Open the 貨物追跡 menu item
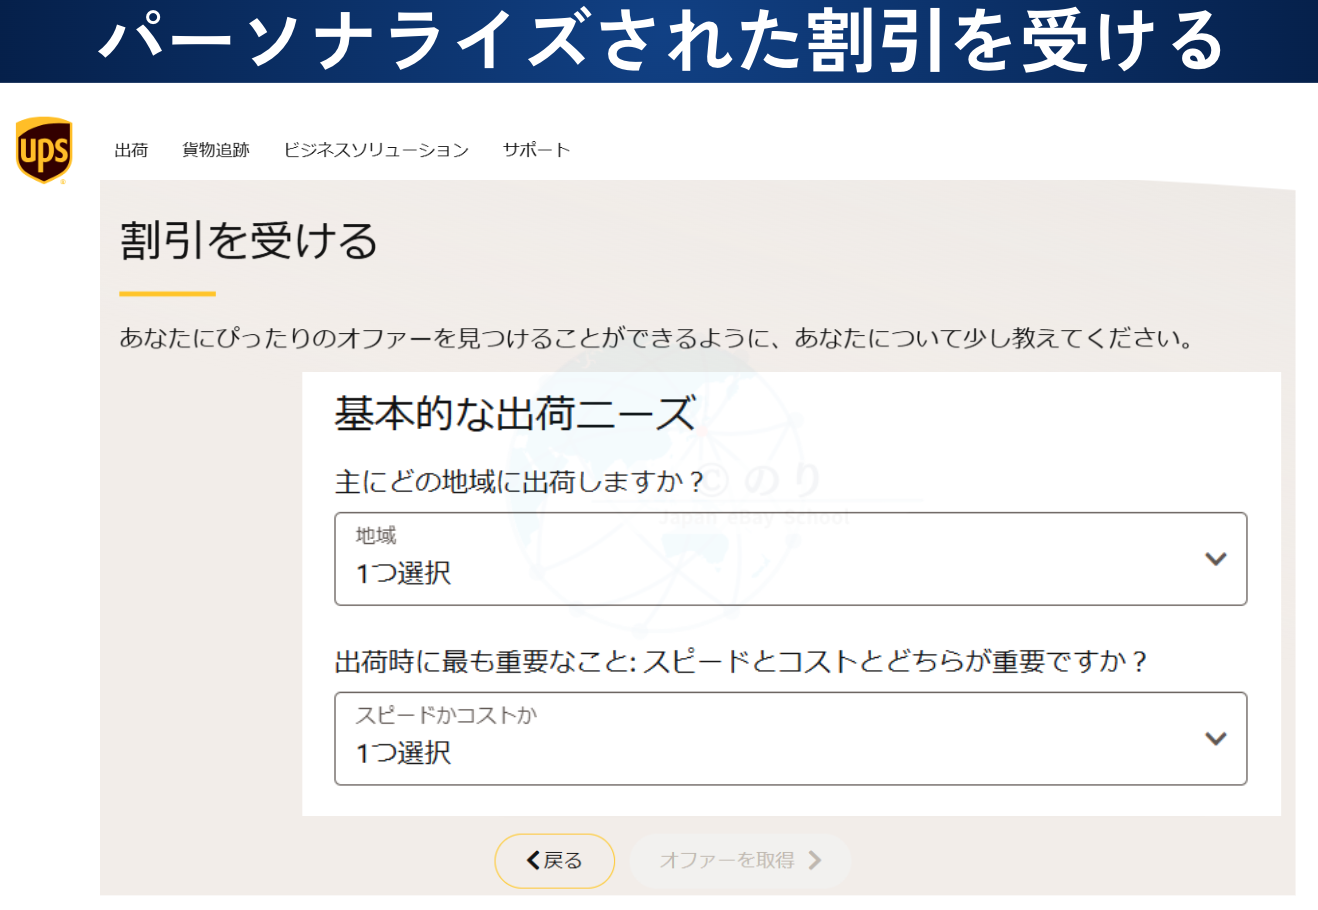Viewport: 1318px width, 910px height. [216, 150]
